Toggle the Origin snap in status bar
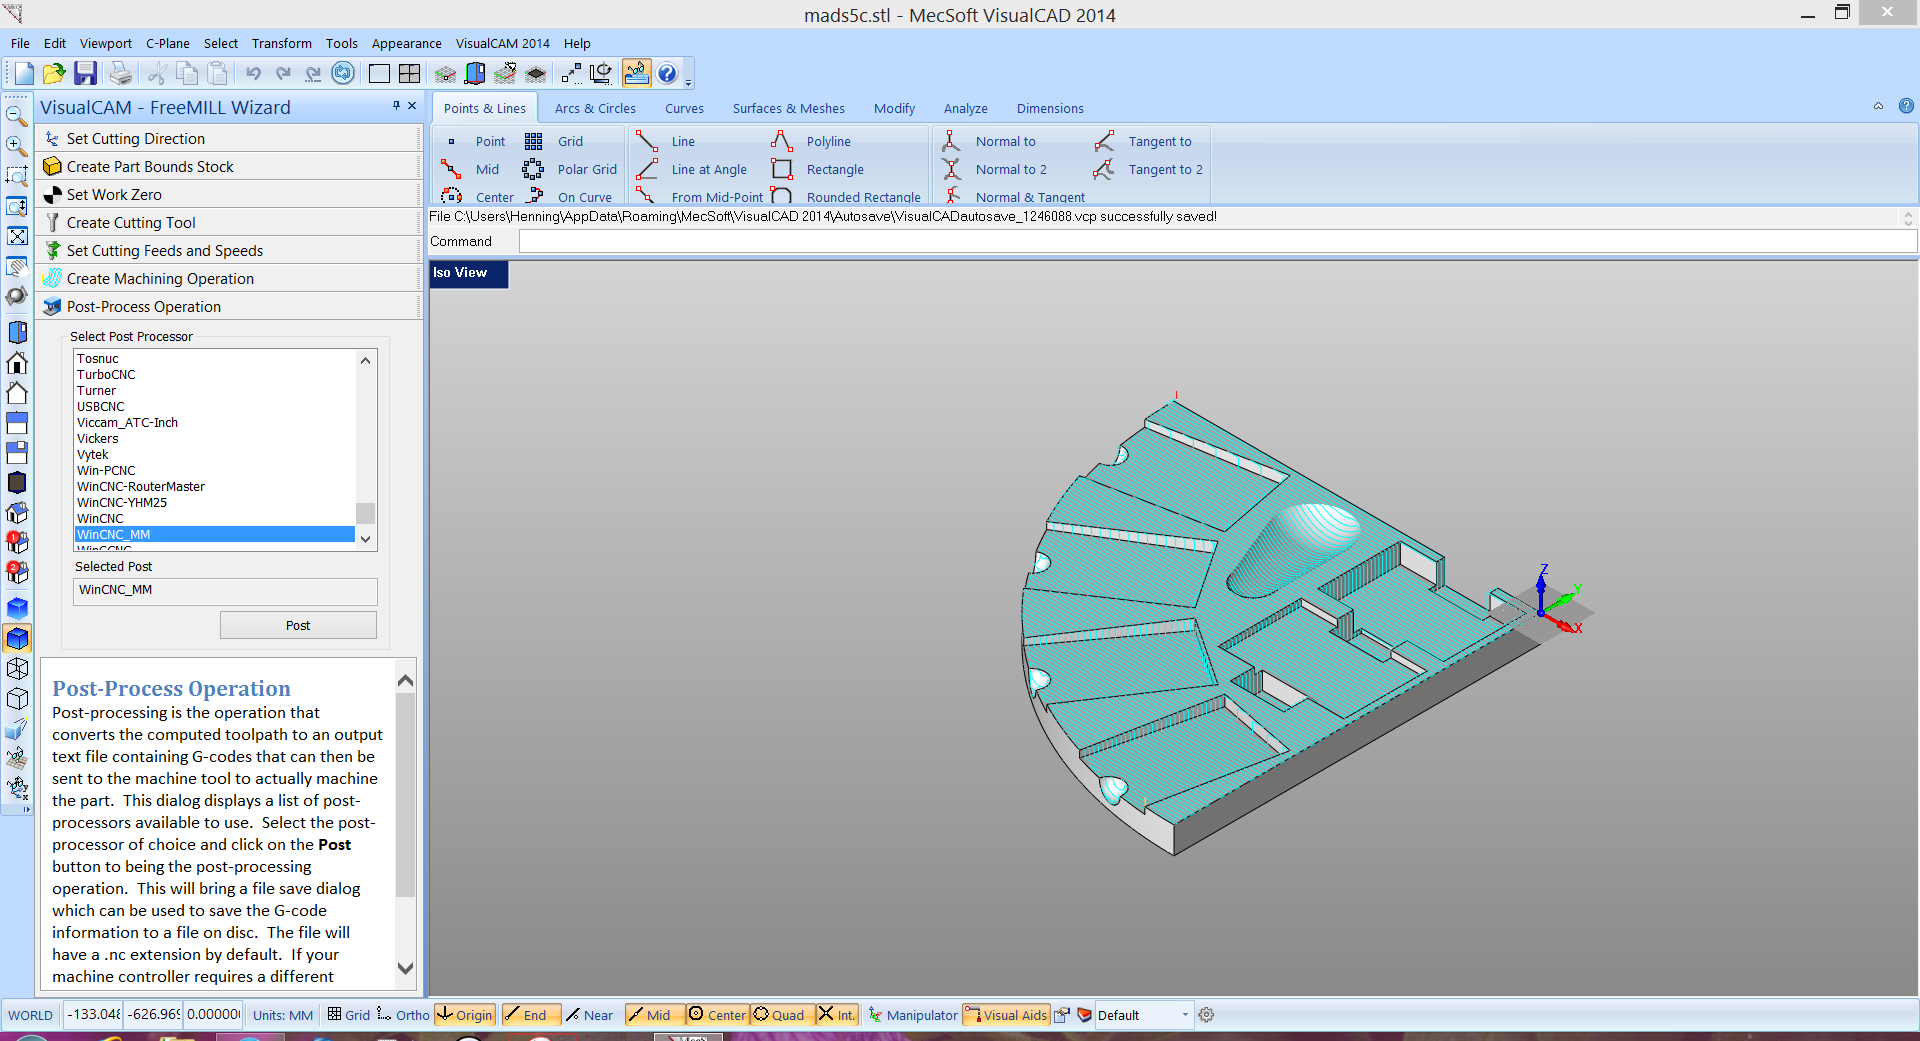The height and width of the screenshot is (1041, 1920). pyautogui.click(x=465, y=1015)
